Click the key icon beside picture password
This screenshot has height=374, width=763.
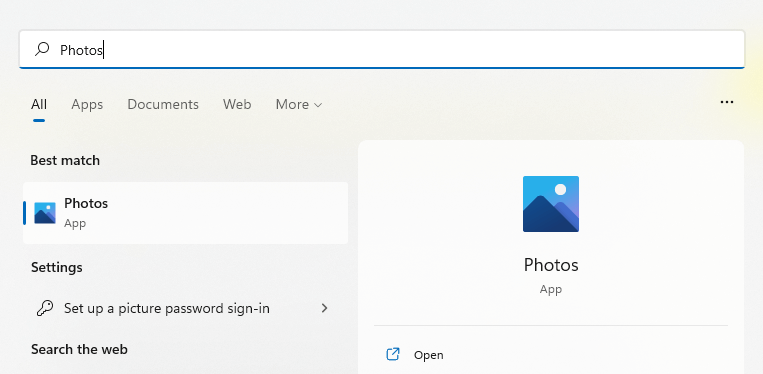45,308
